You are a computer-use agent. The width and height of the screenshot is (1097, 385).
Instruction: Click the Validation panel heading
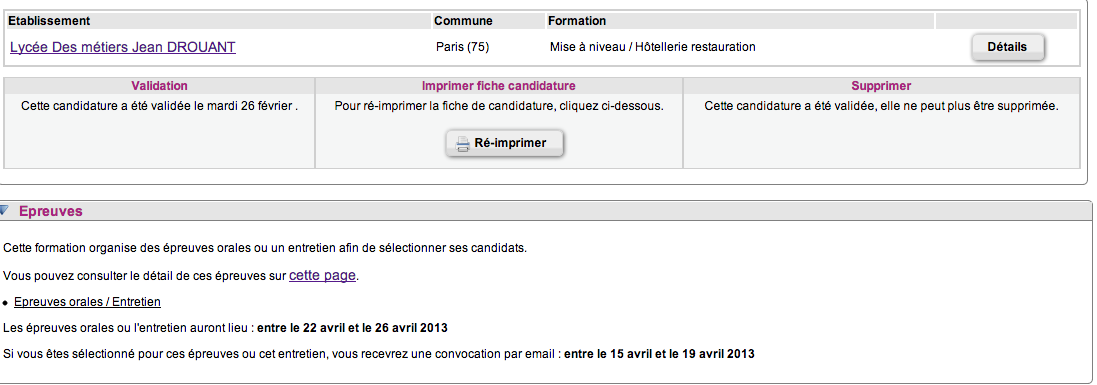160,86
